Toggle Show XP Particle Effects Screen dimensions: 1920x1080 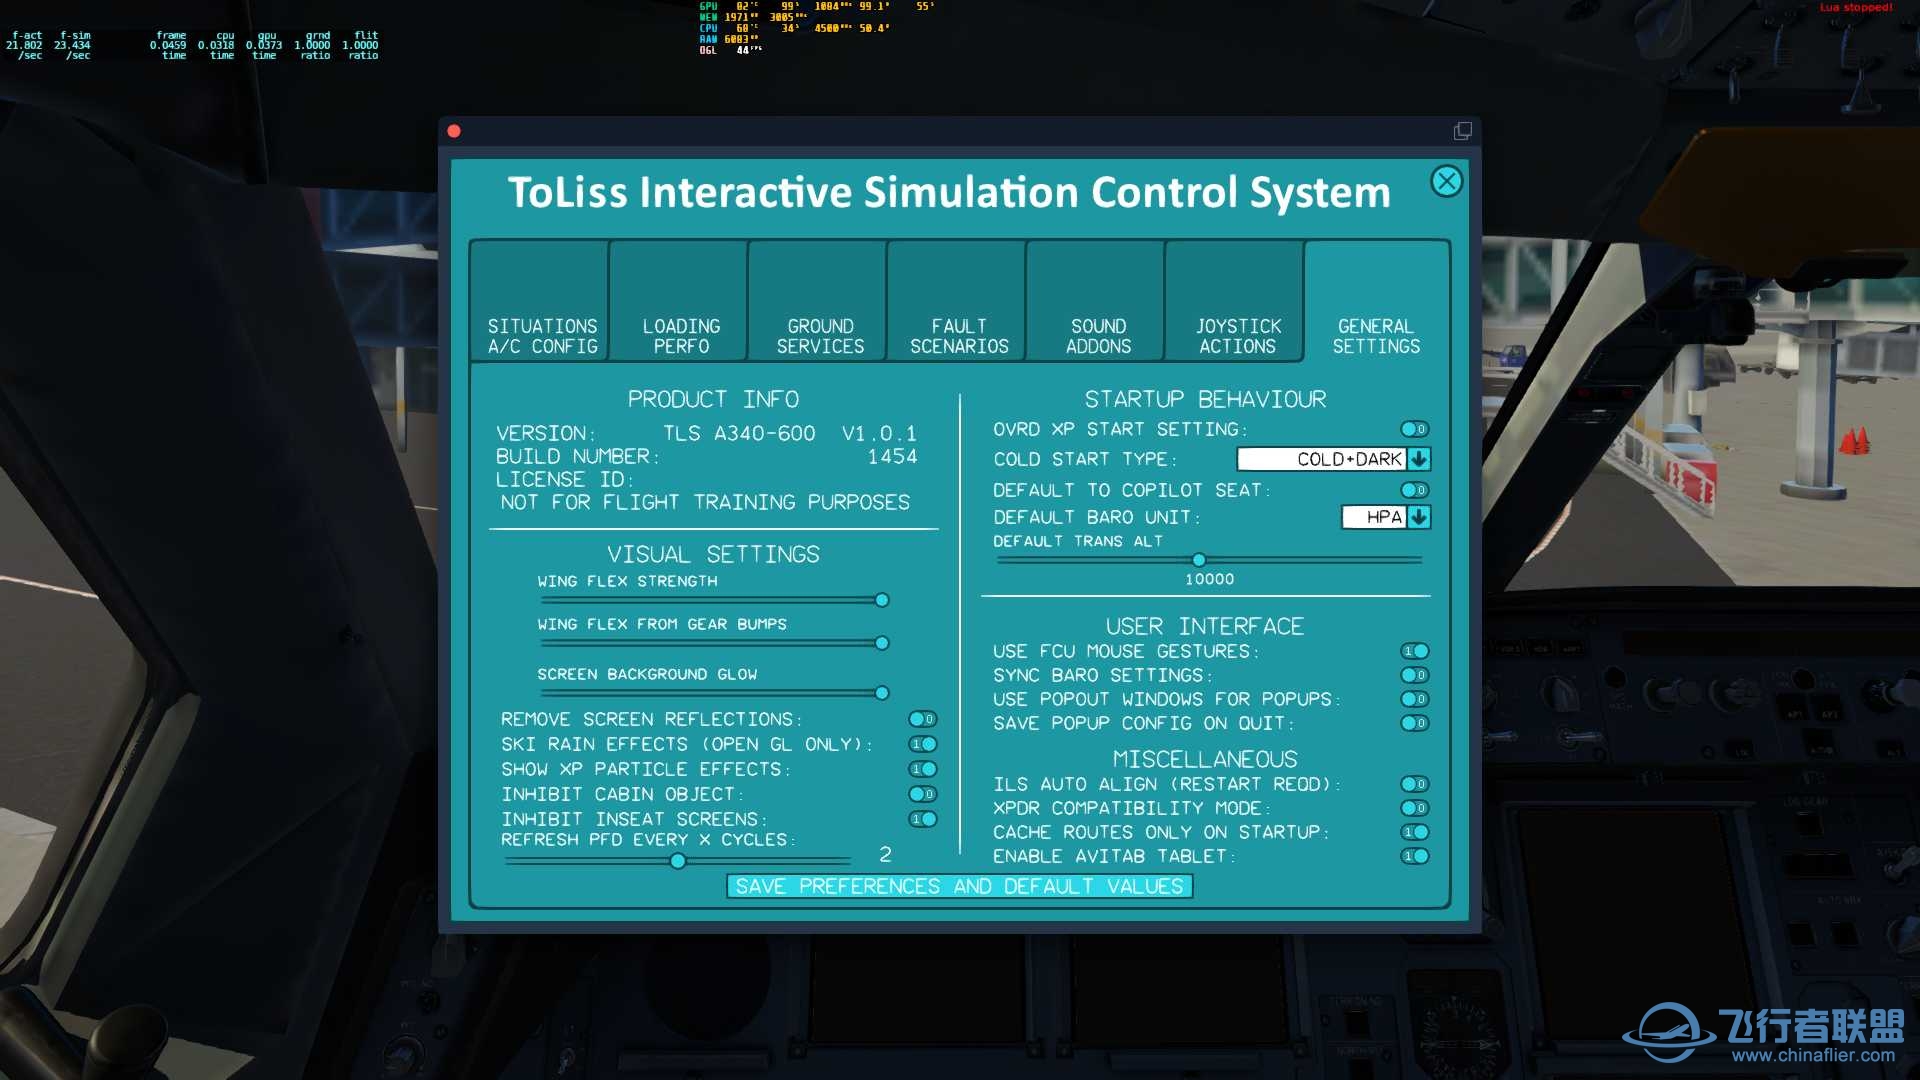click(922, 769)
